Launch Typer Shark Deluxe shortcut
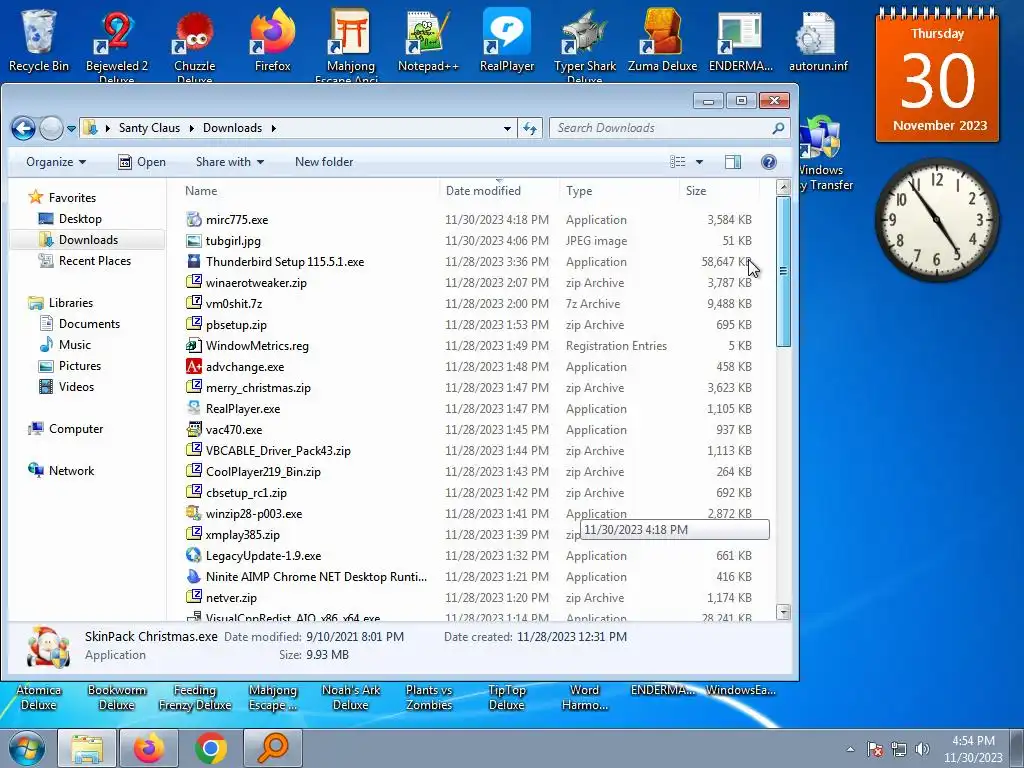Viewport: 1024px width, 768px height. pyautogui.click(x=584, y=44)
